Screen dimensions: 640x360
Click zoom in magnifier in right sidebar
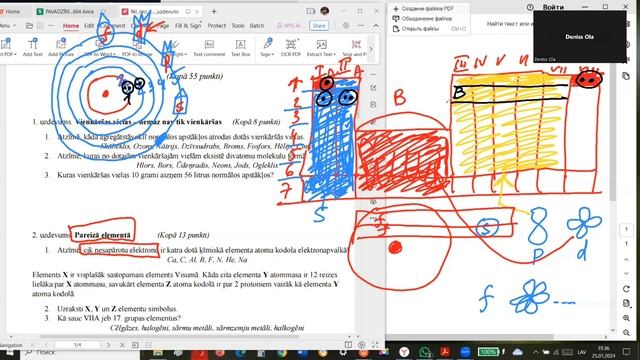pos(626,318)
